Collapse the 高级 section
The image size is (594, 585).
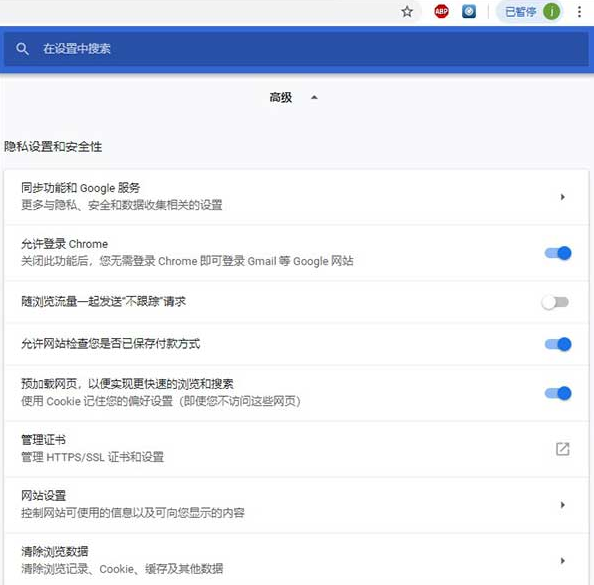pyautogui.click(x=314, y=98)
